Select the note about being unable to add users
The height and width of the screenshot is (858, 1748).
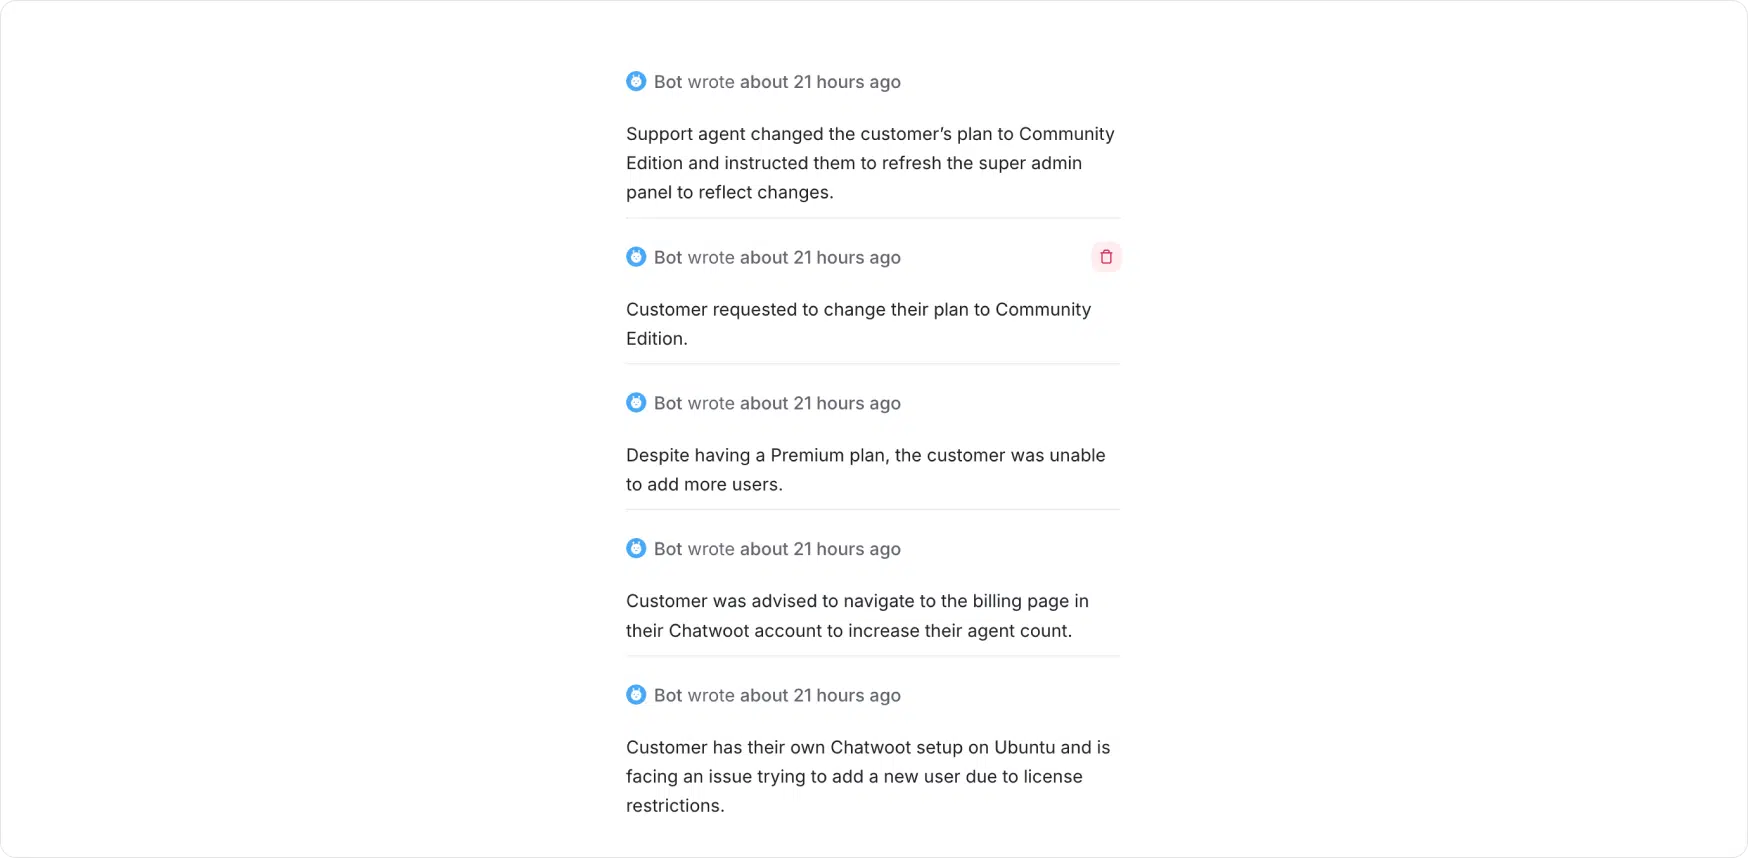865,470
